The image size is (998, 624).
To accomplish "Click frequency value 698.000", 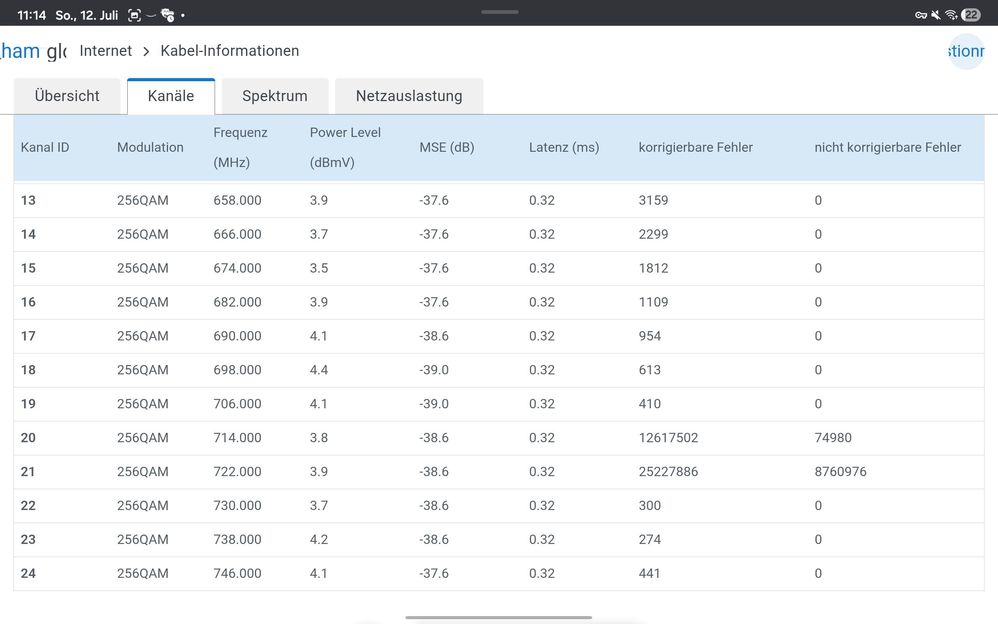I will (x=237, y=370).
